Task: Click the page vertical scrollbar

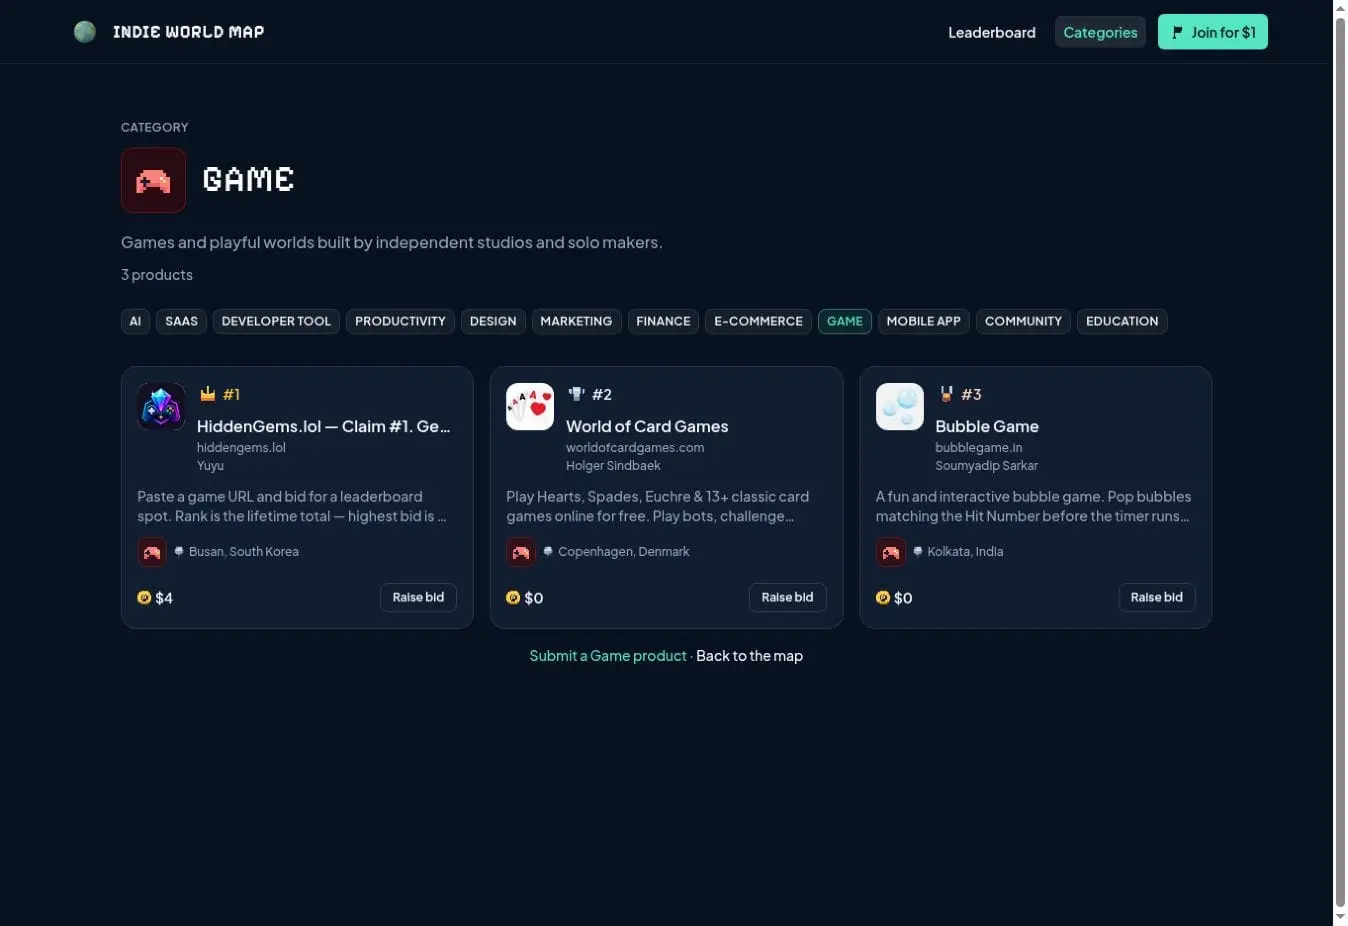Action: (1340, 463)
